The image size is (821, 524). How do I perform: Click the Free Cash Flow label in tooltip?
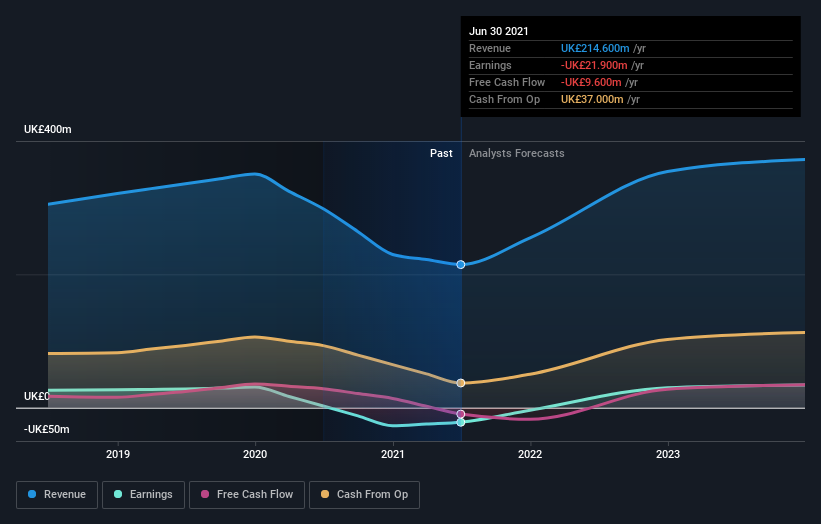pyautogui.click(x=507, y=82)
